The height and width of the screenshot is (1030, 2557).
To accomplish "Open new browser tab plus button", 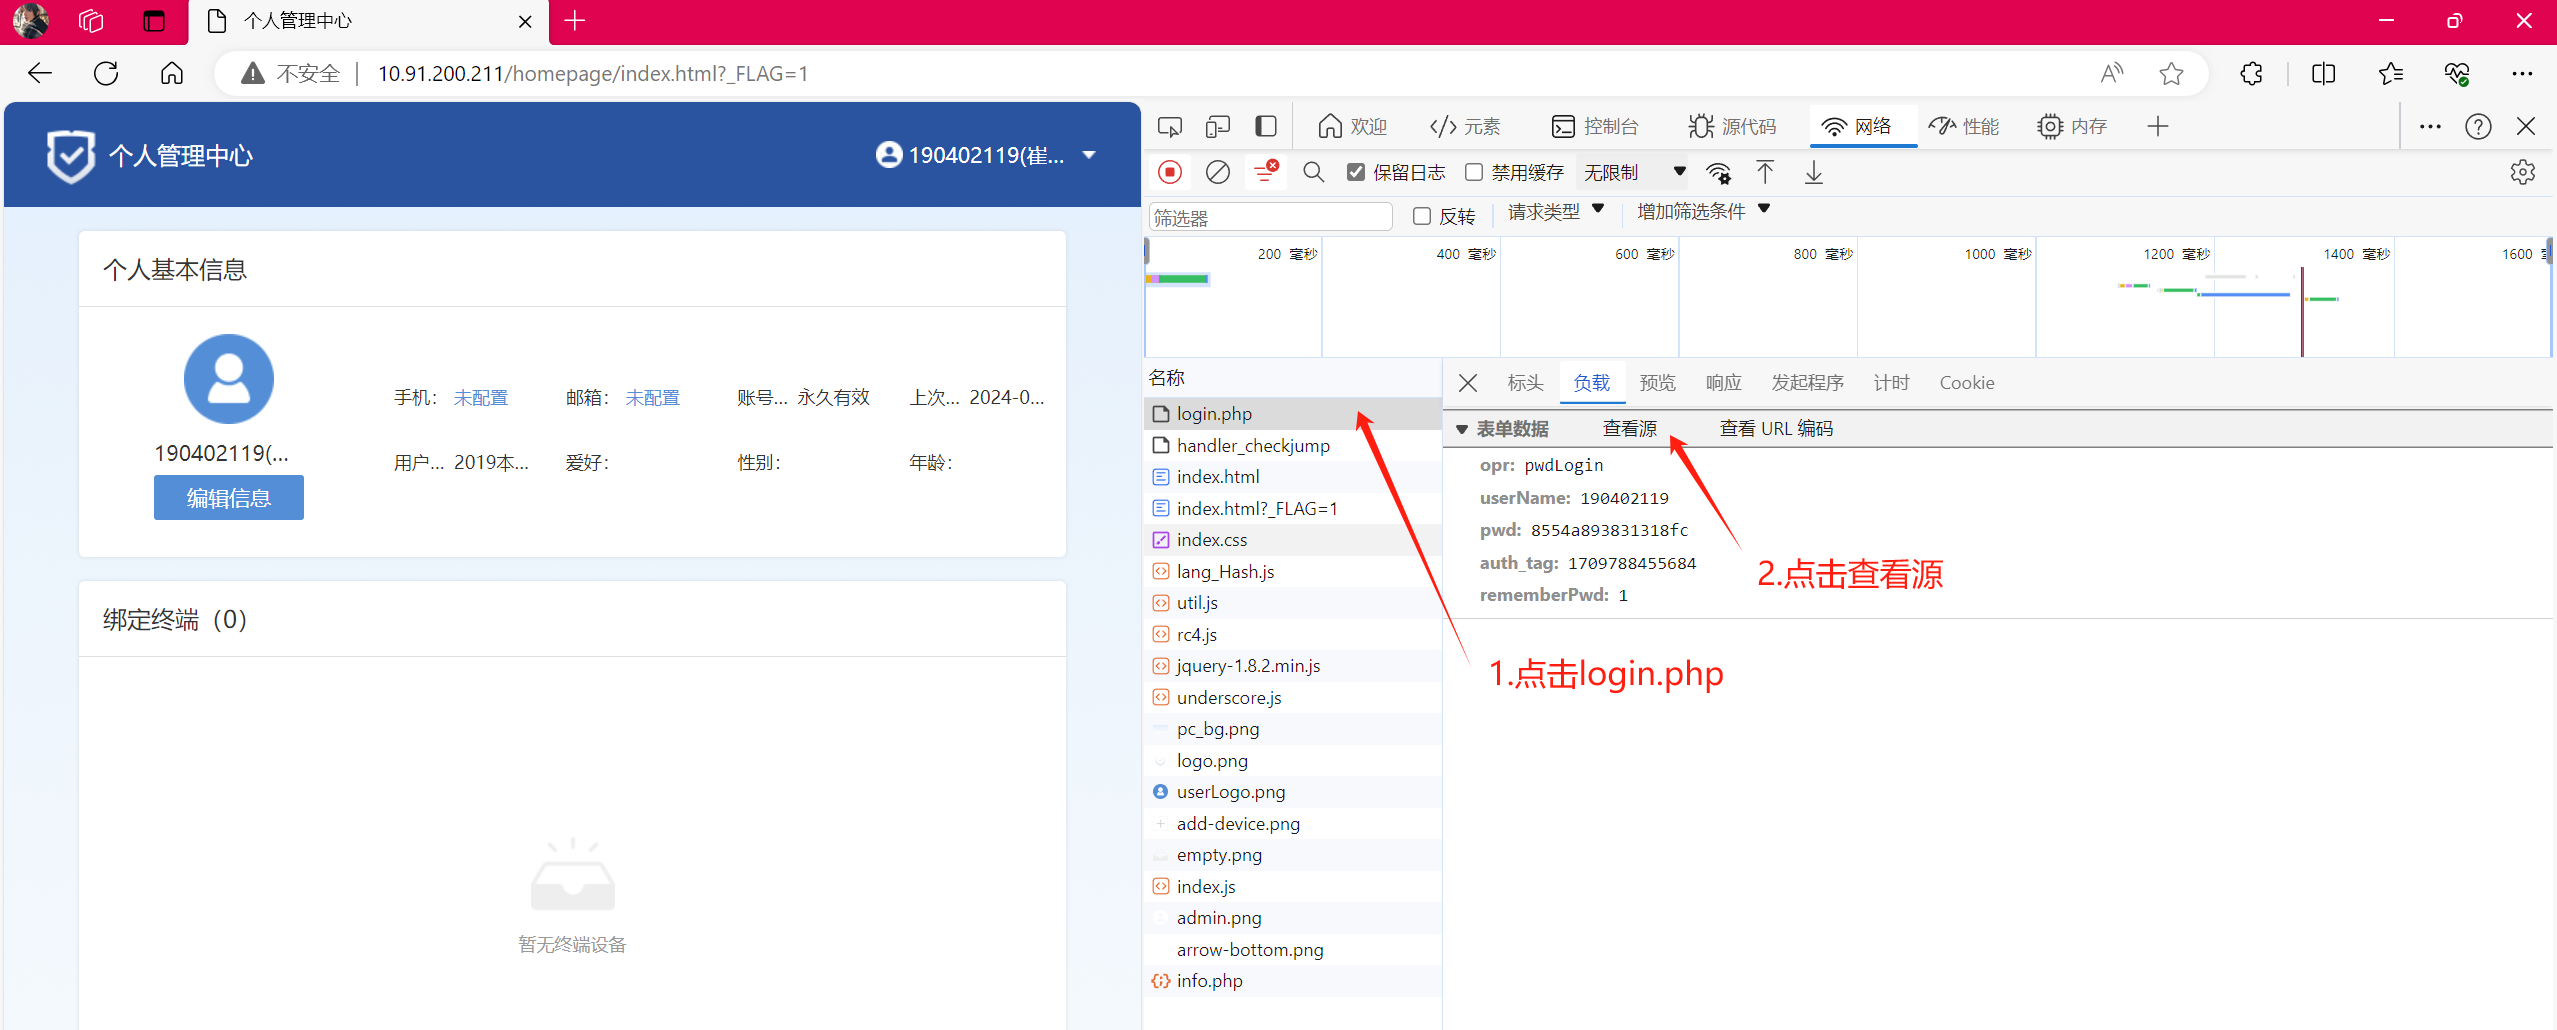I will (575, 21).
